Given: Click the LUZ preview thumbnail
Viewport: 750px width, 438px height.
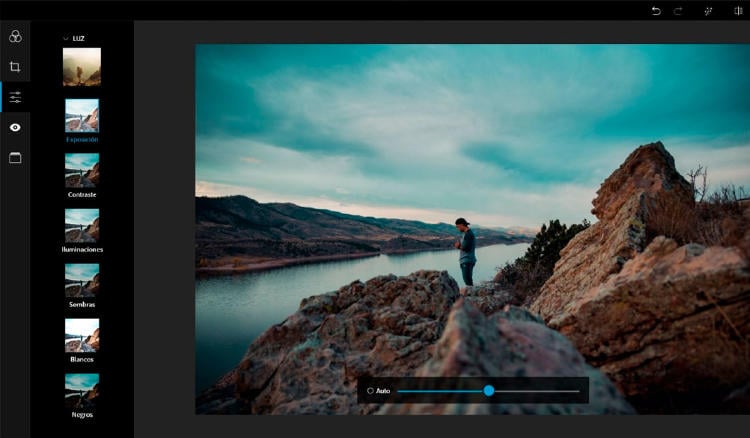Looking at the screenshot, I should pyautogui.click(x=82, y=66).
